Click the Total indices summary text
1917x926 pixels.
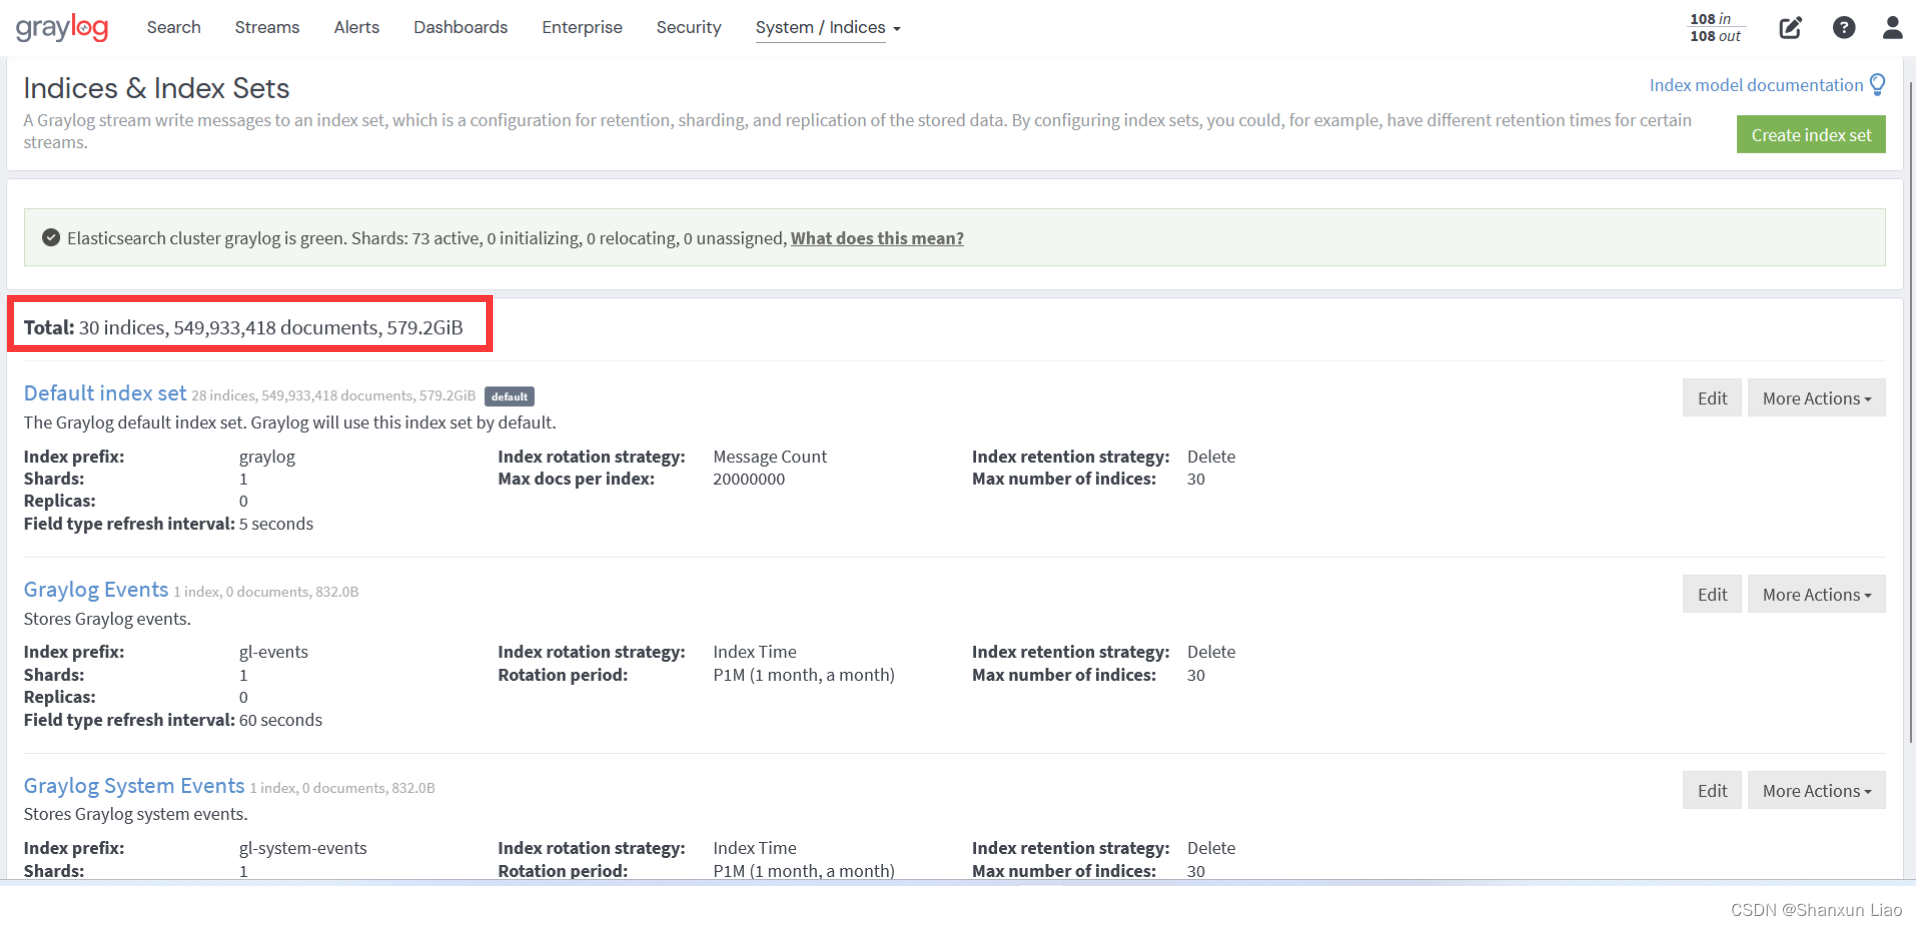(243, 328)
